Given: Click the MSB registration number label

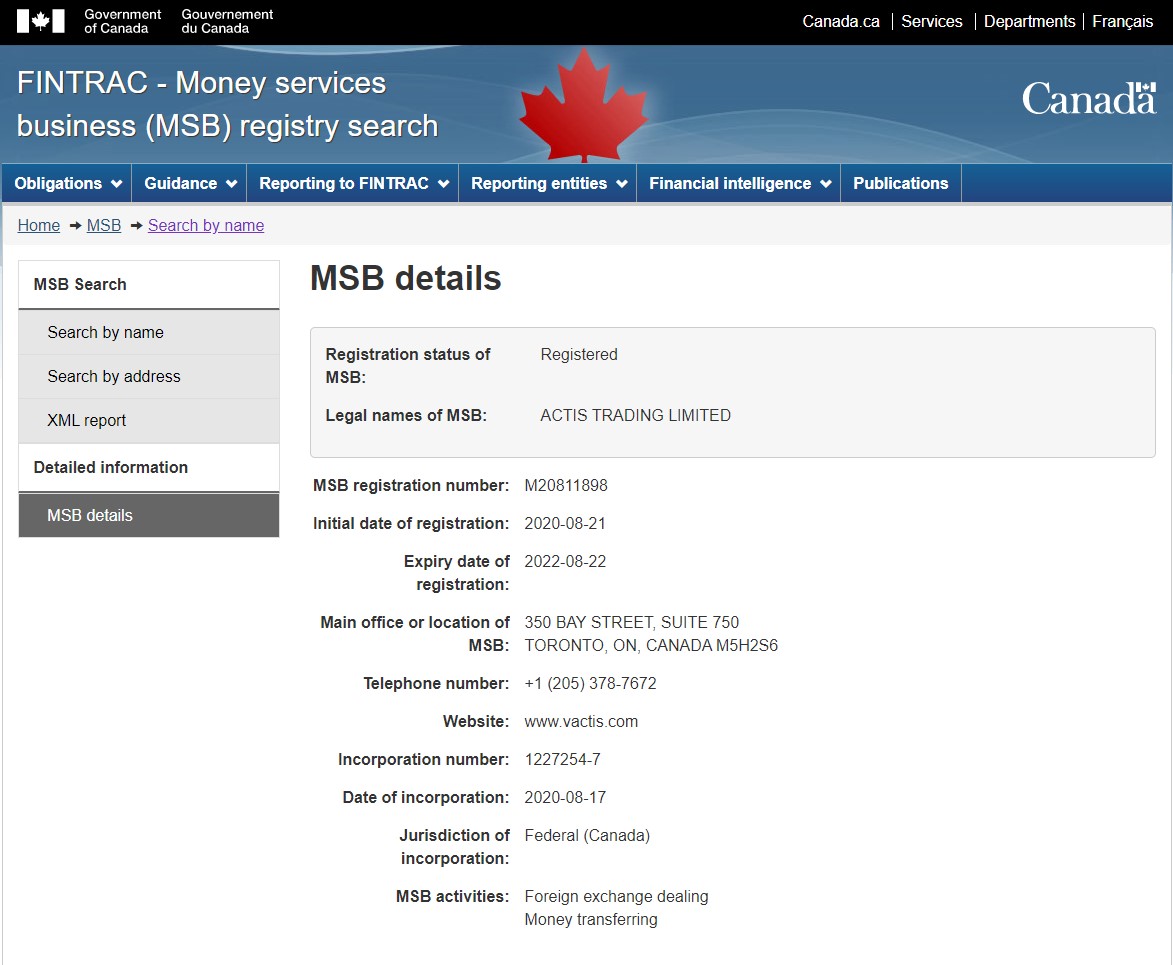Looking at the screenshot, I should pyautogui.click(x=411, y=485).
